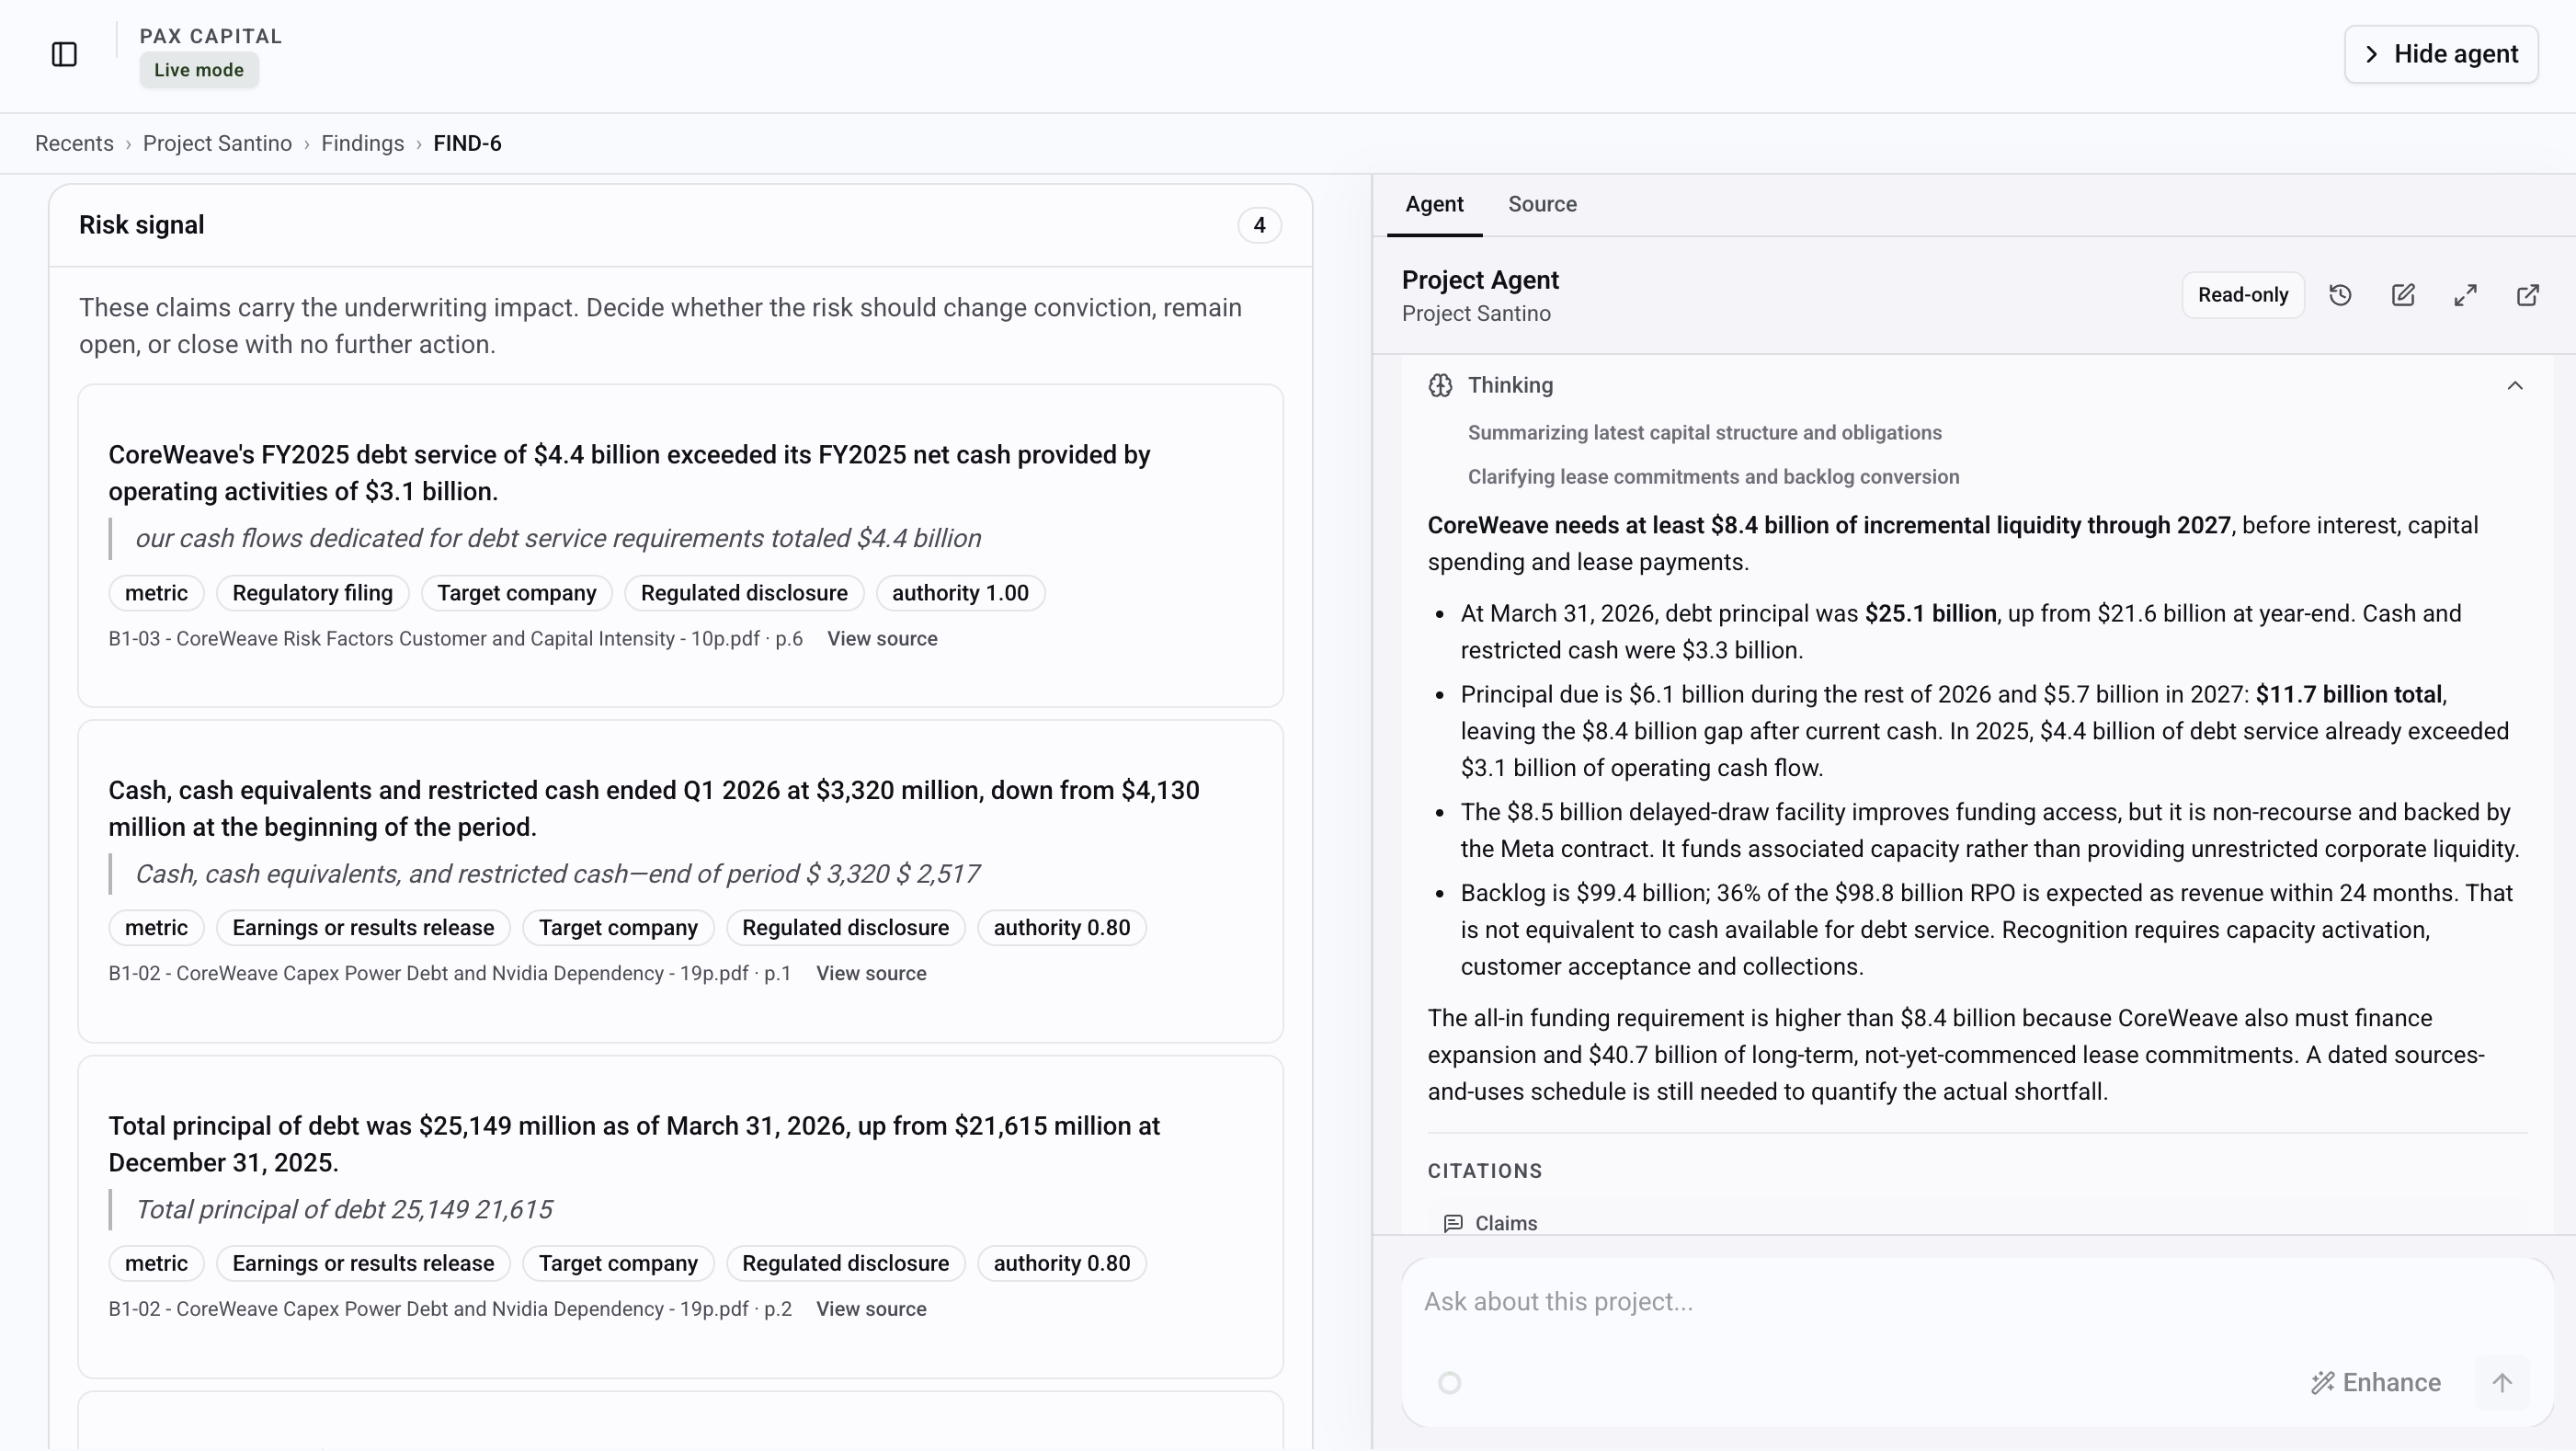View source for B1-03 Risk Factors document
Viewport: 2576px width, 1451px height.
[x=882, y=639]
